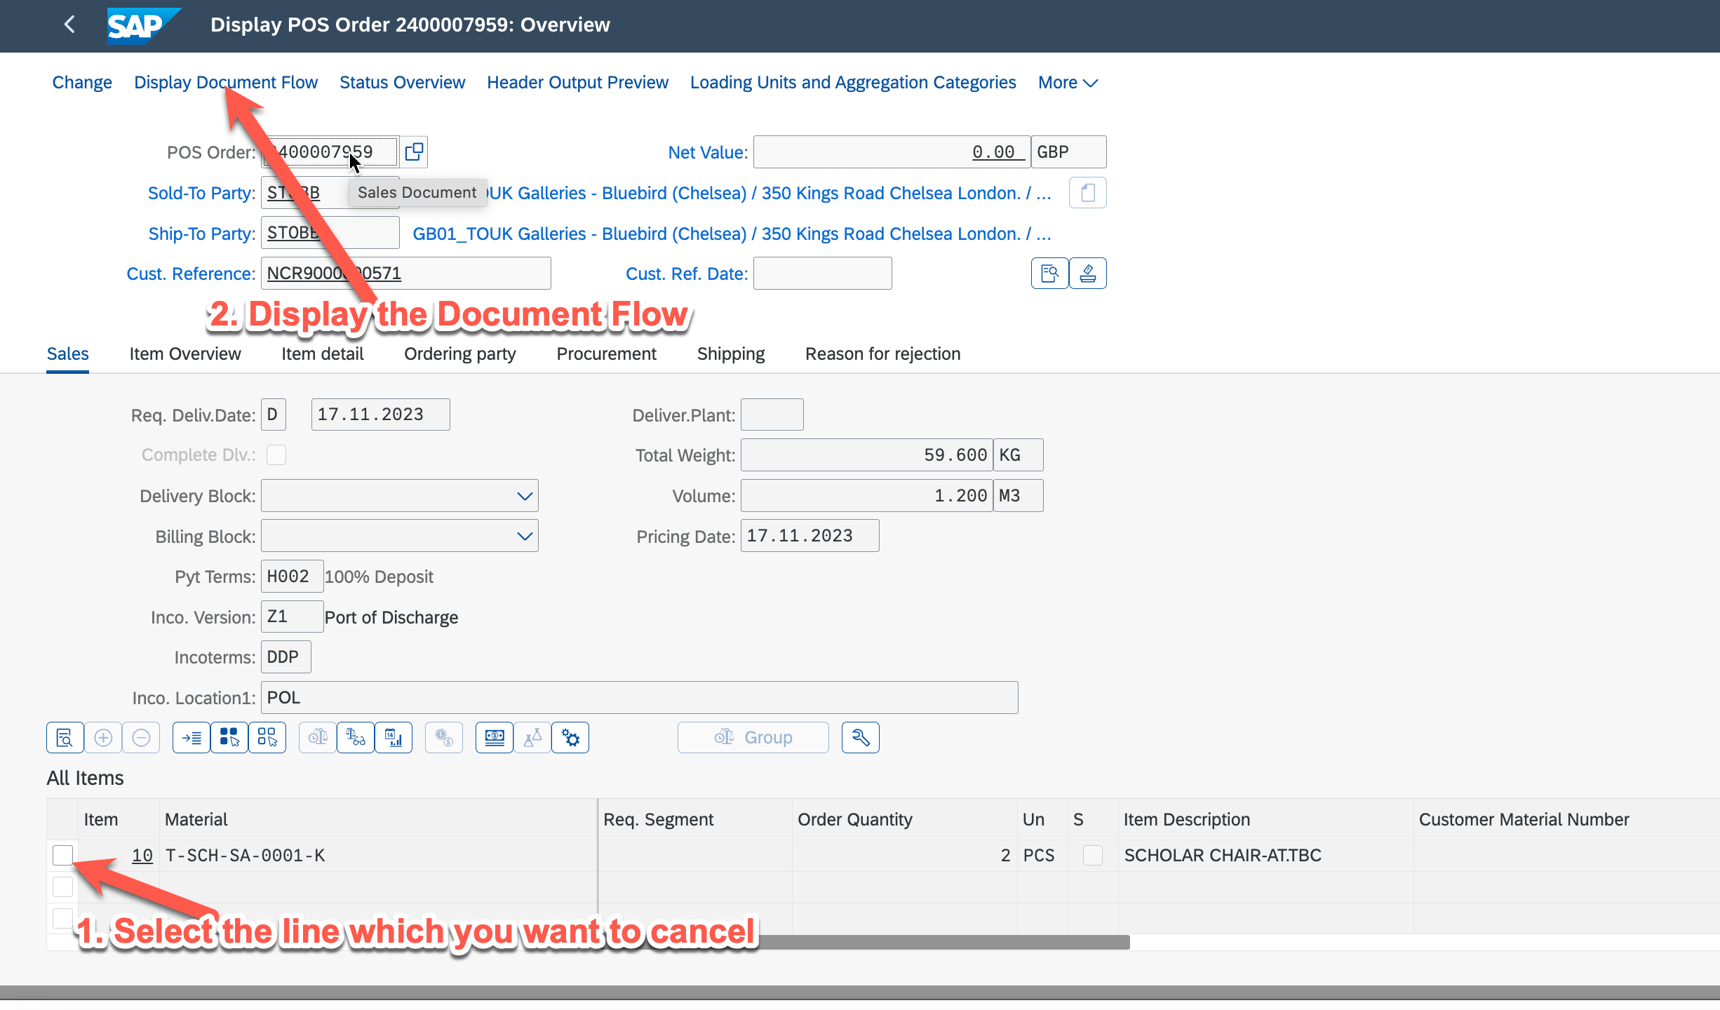Copy the POS Order using the copy icon

coord(414,151)
